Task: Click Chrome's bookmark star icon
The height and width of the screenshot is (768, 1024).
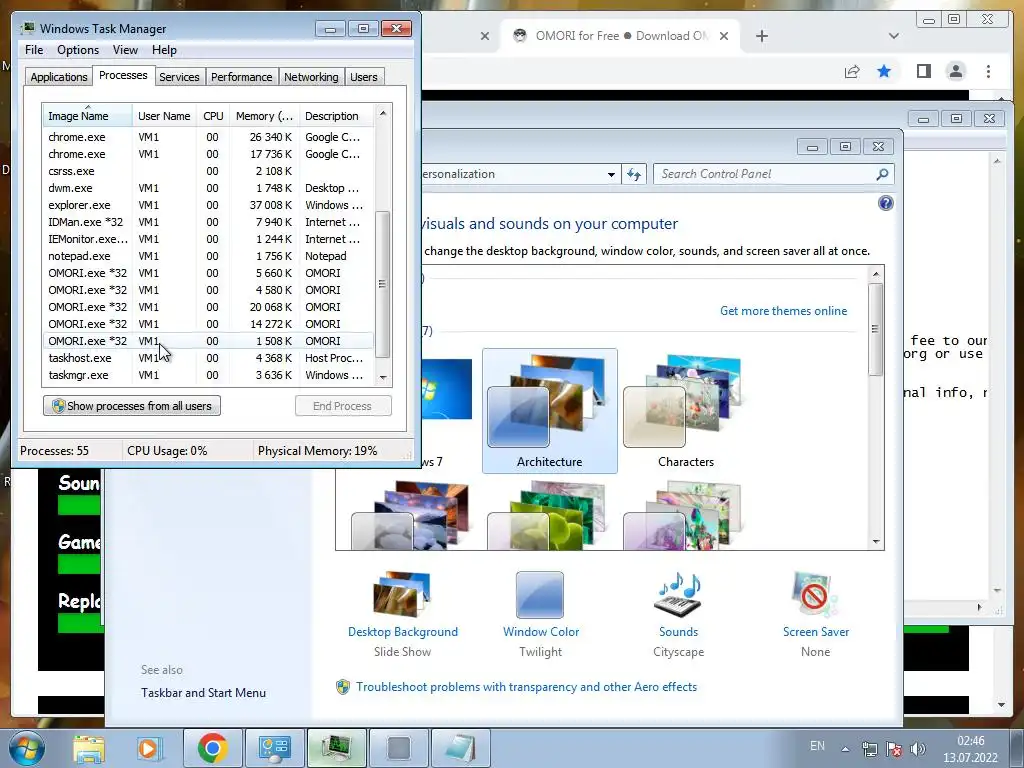Action: (884, 71)
